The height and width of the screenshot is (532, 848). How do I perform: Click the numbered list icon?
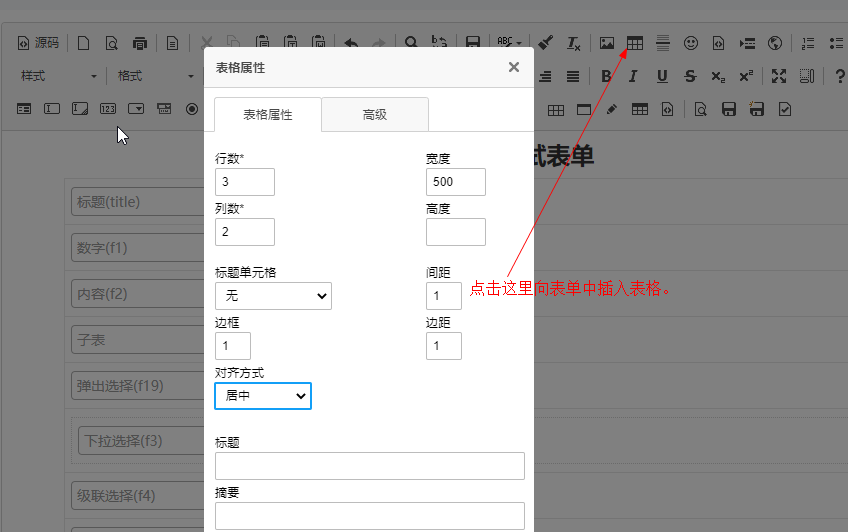pyautogui.click(x=807, y=43)
